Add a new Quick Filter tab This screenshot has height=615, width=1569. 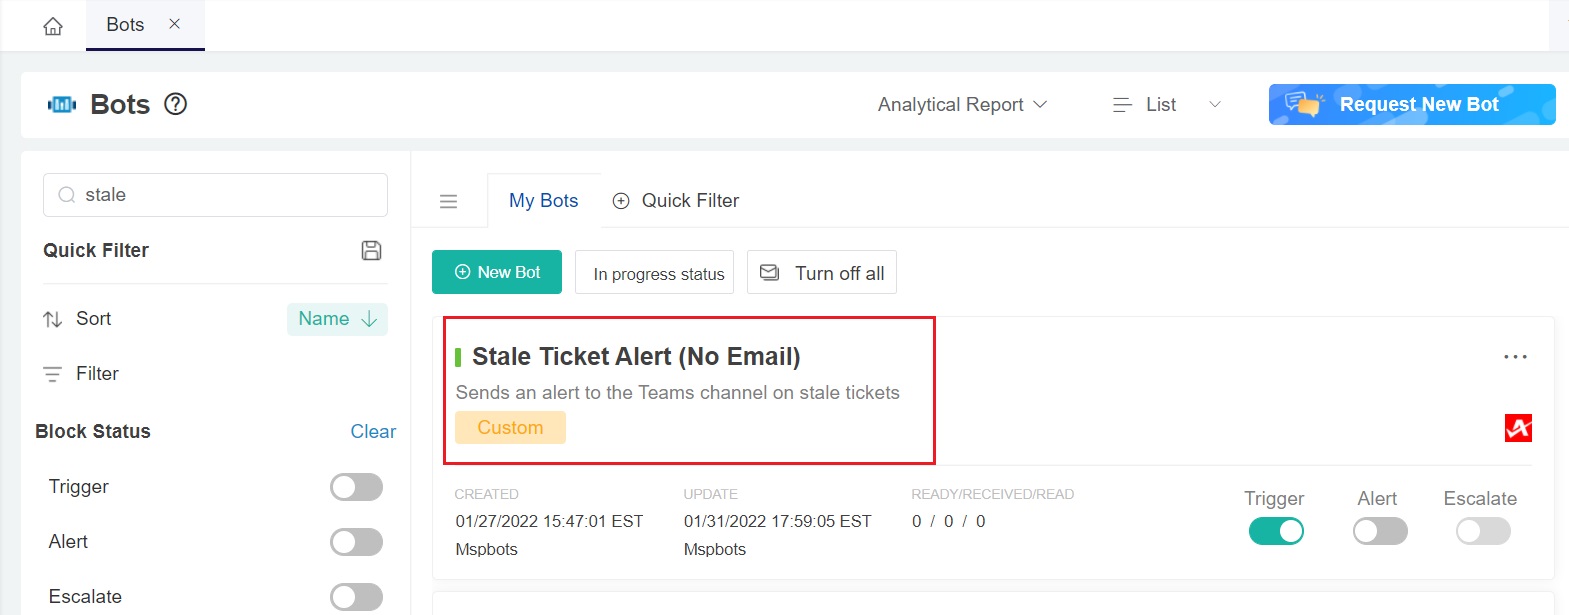(621, 200)
